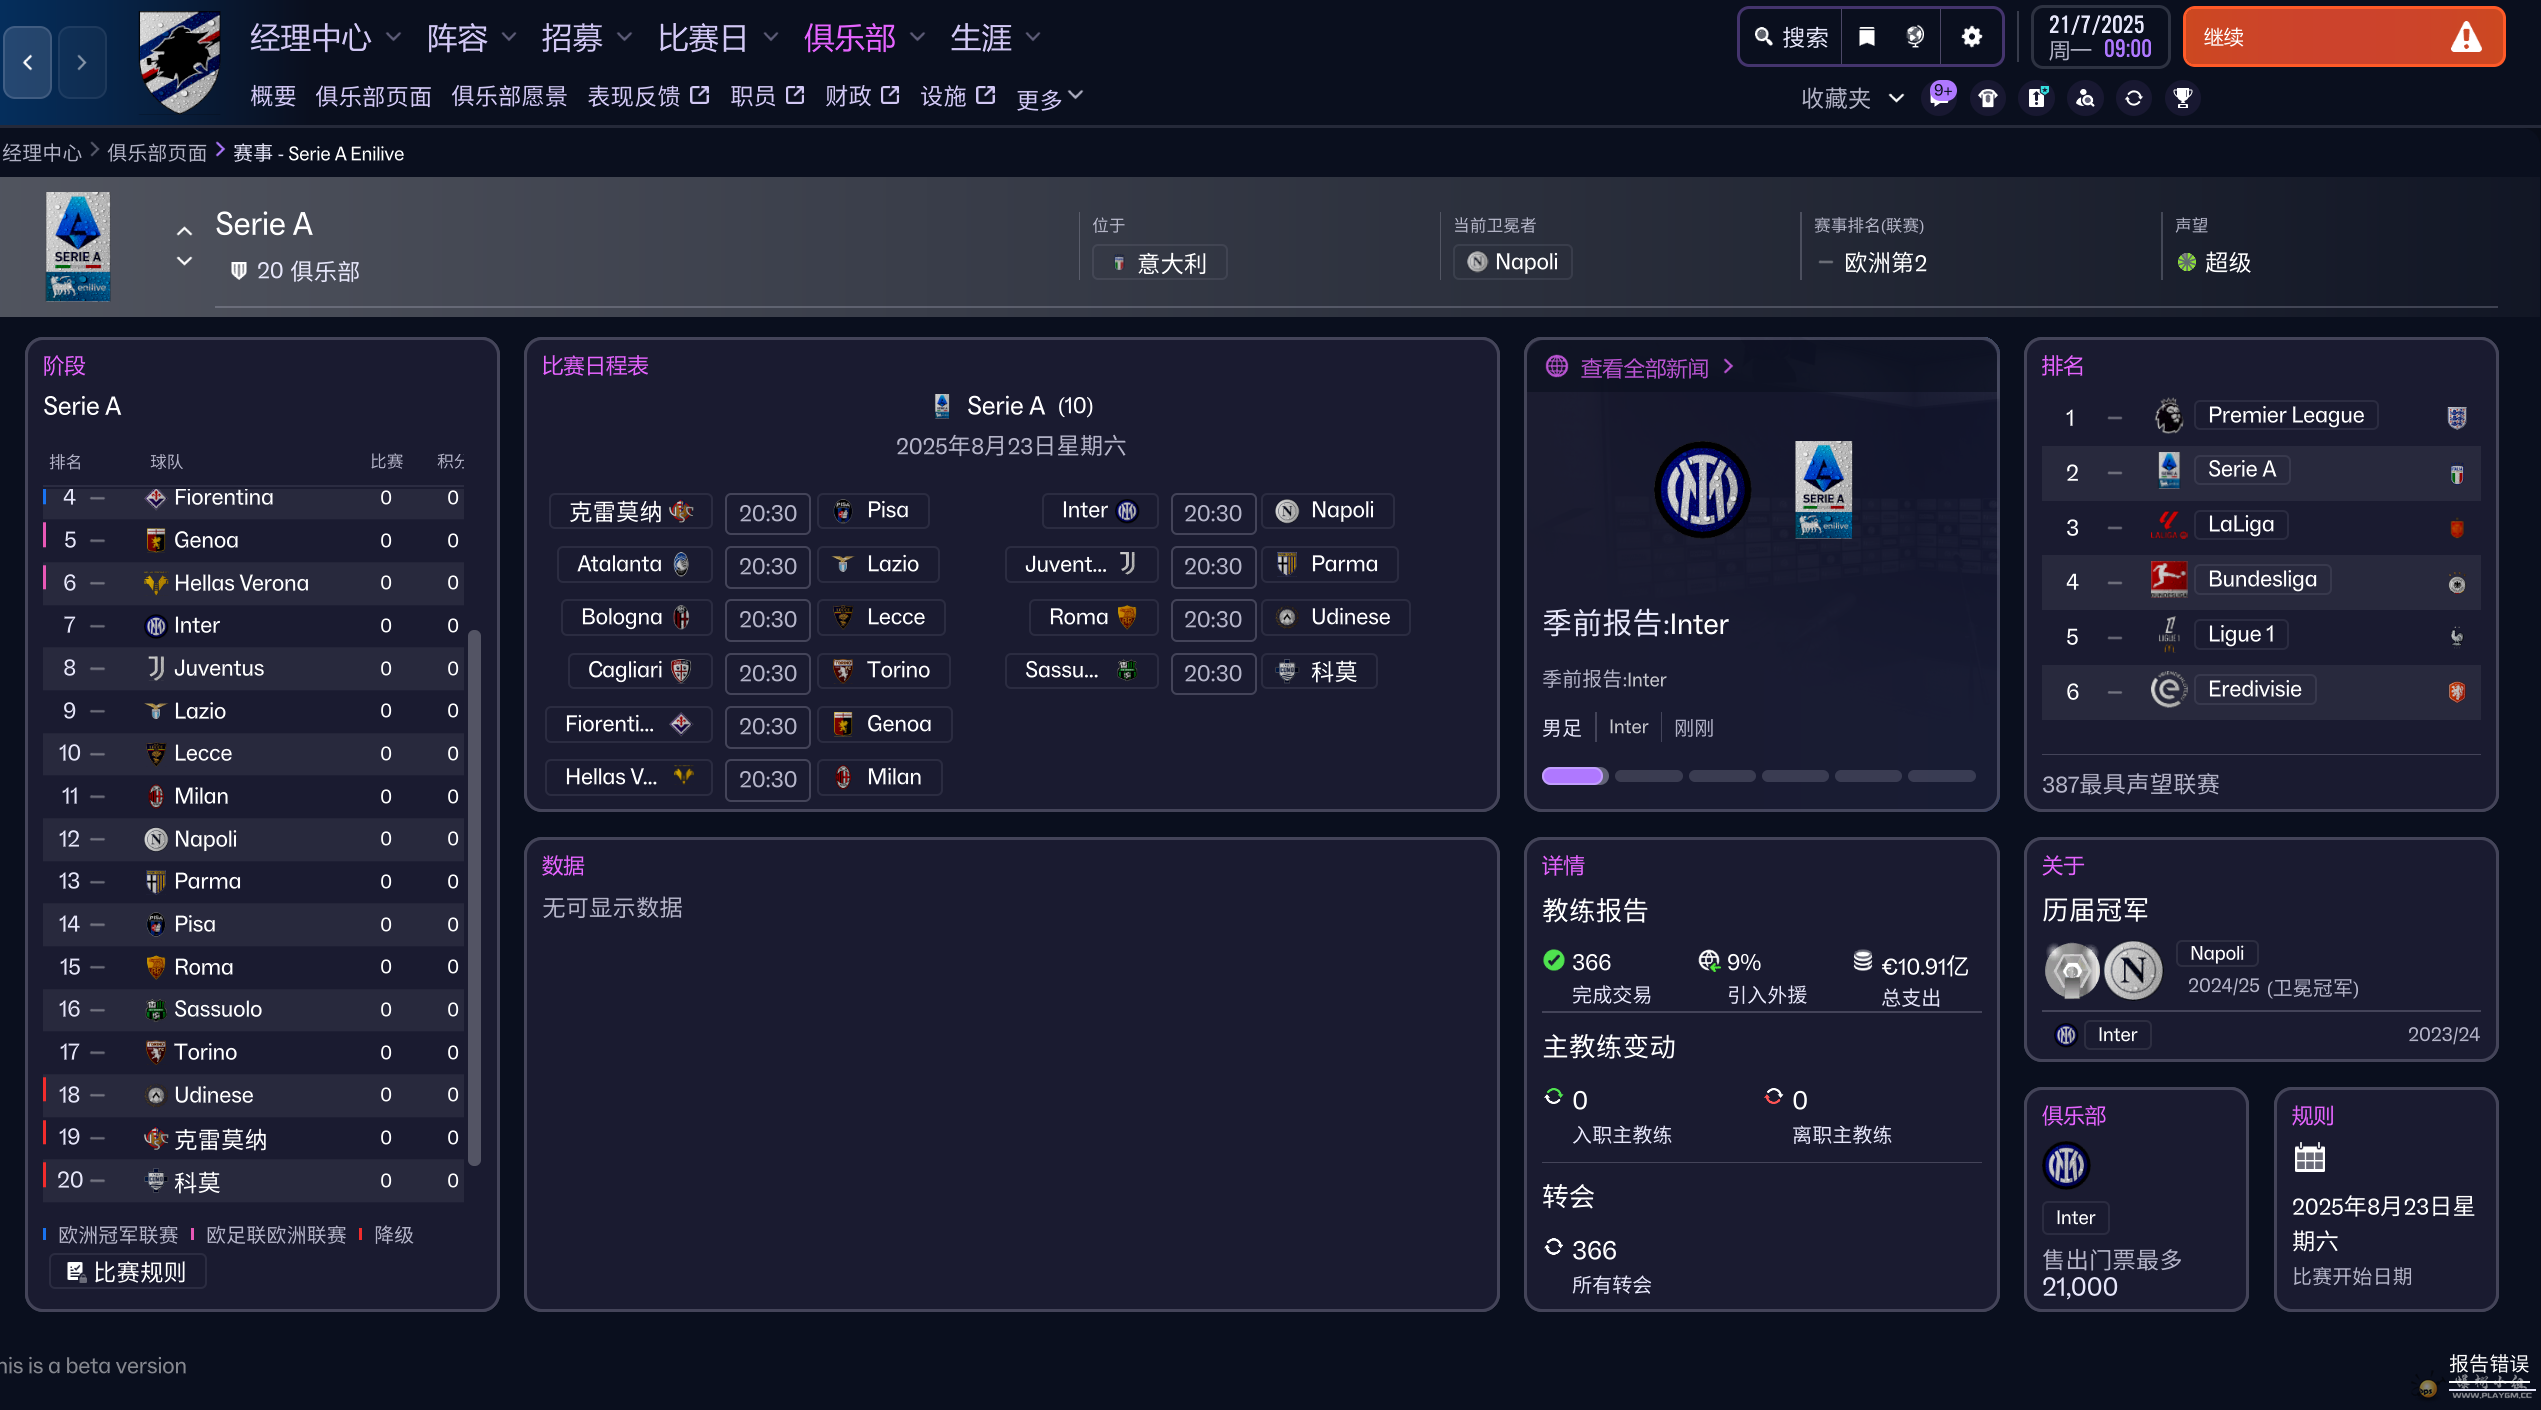Click the transfers circular arrows icon
This screenshot has height=1410, width=2541.
click(2133, 97)
